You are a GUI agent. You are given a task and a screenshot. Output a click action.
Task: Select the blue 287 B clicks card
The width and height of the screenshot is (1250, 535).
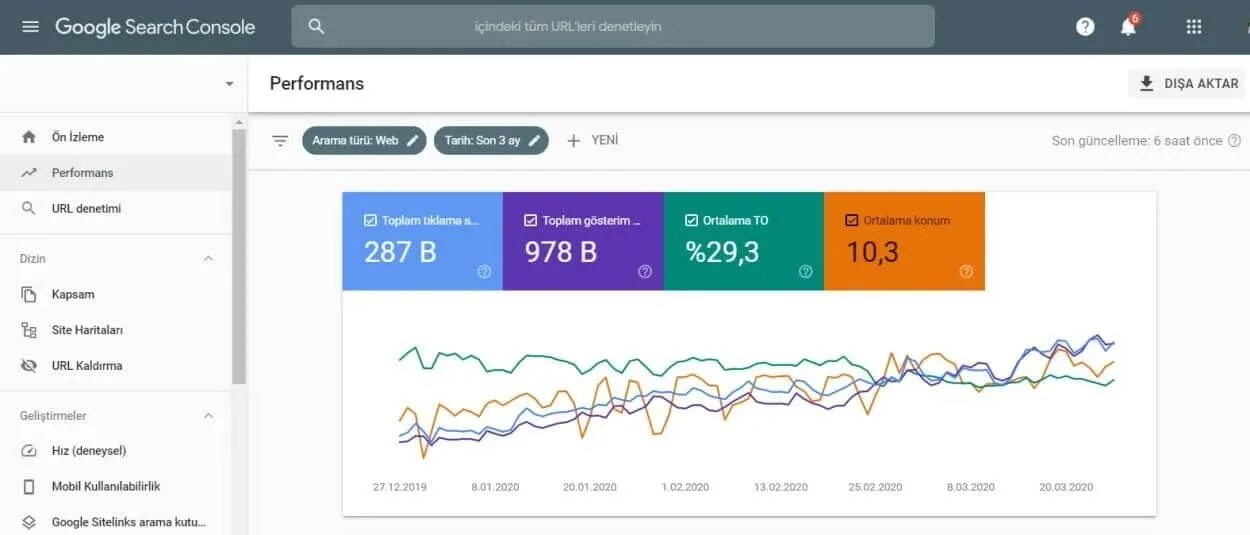click(x=422, y=241)
